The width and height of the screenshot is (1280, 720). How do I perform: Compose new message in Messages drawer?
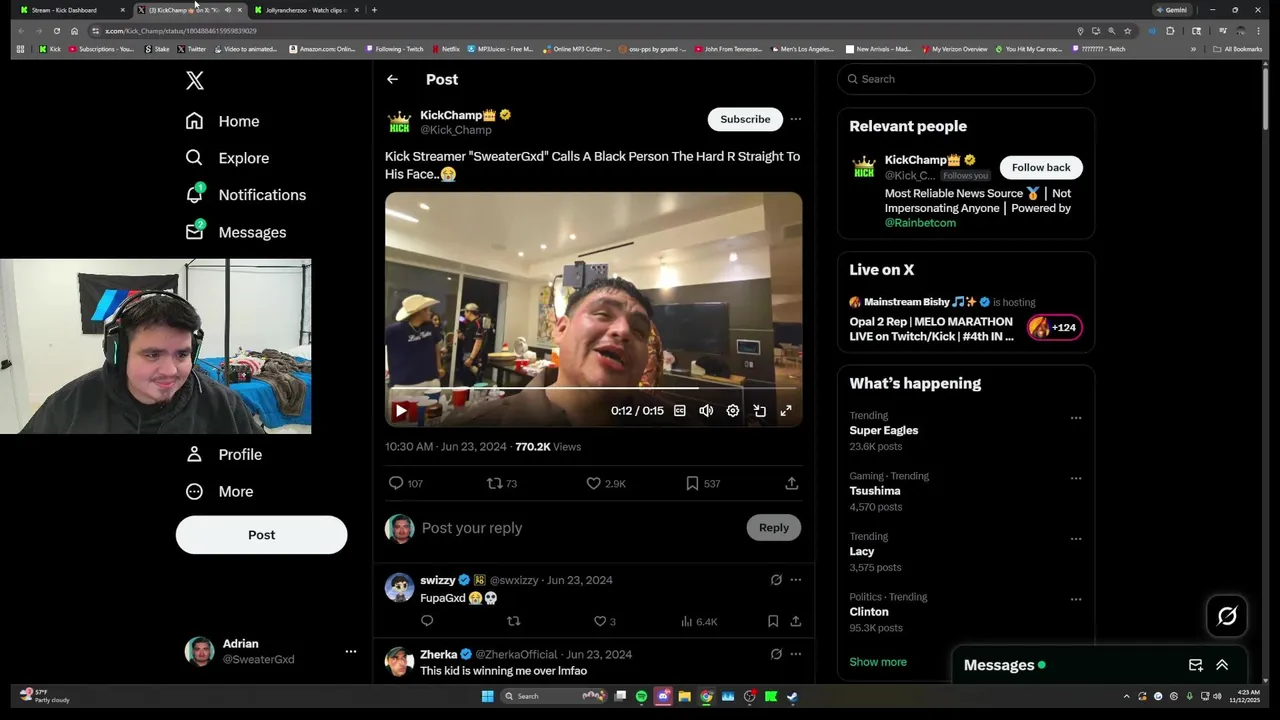click(1195, 665)
